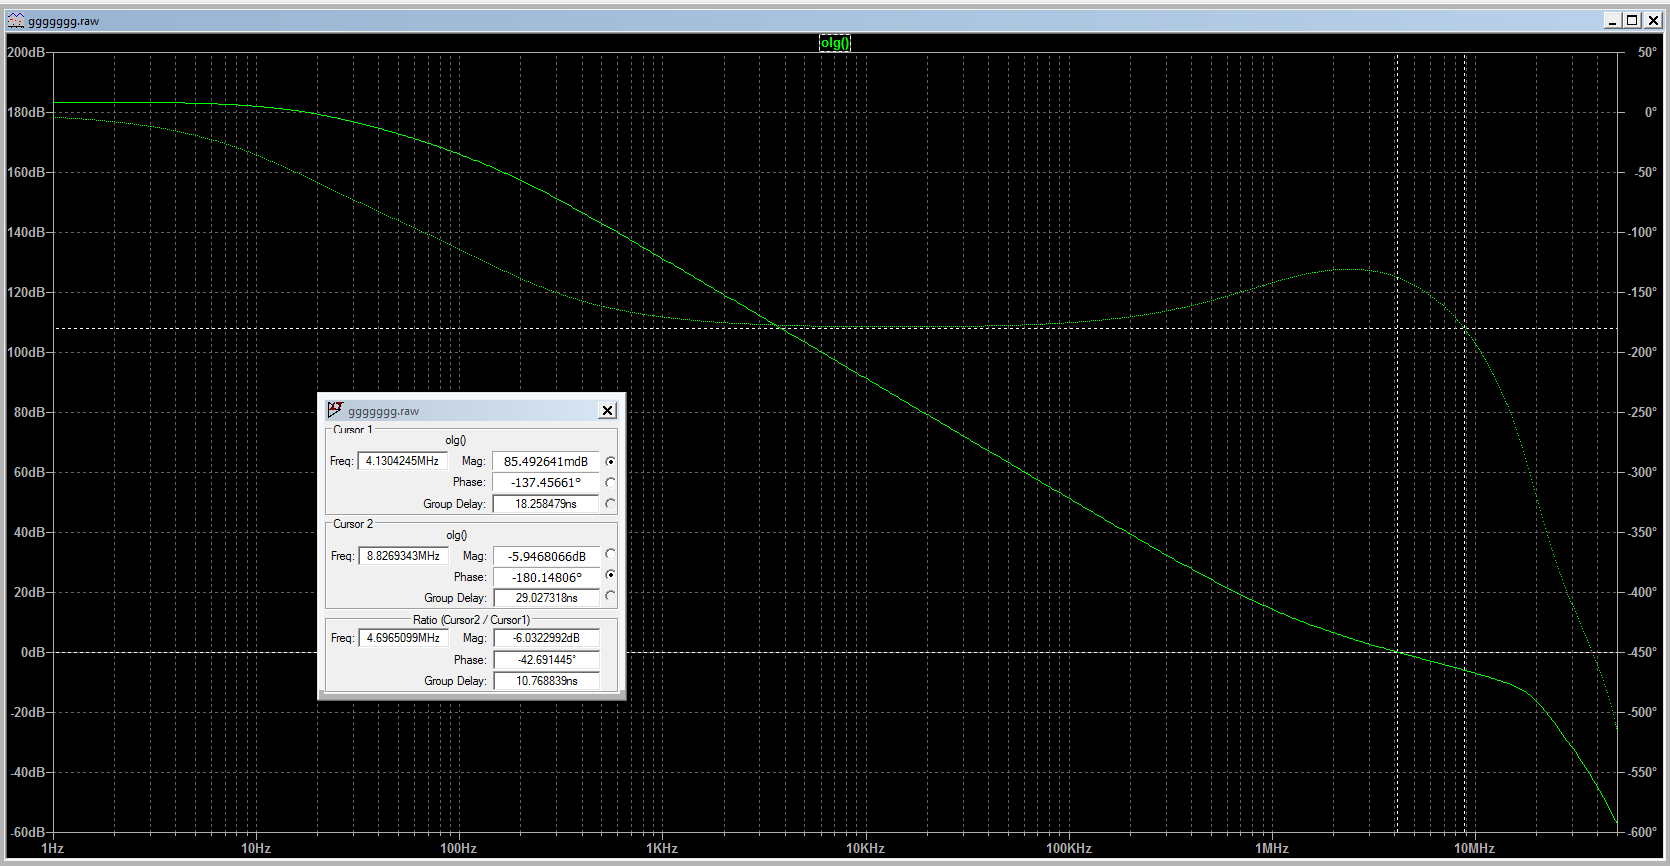Click the 200dB left axis label
Screen dimensions: 1670x866
[26, 52]
